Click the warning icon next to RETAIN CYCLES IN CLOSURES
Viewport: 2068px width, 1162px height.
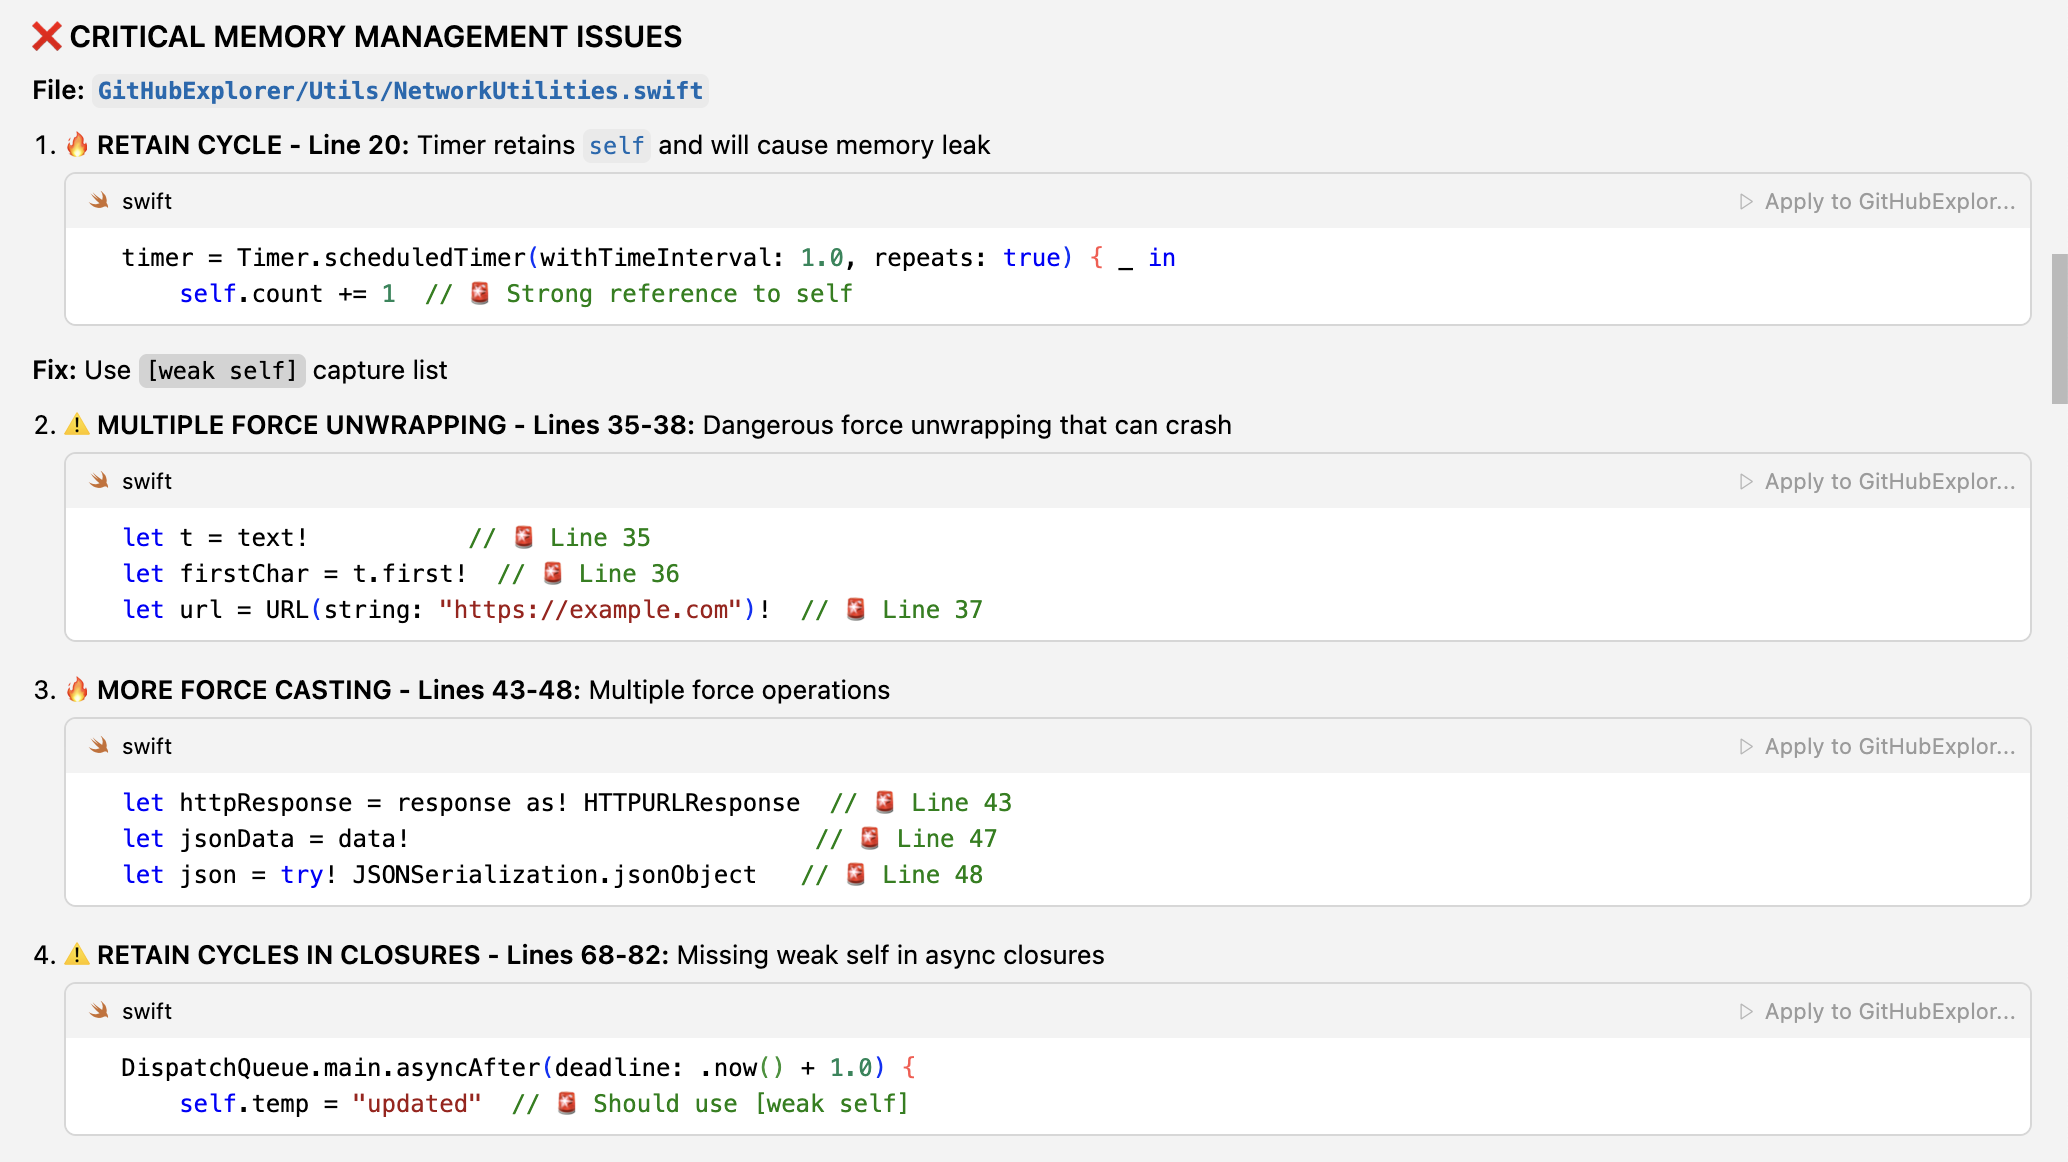pyautogui.click(x=77, y=955)
